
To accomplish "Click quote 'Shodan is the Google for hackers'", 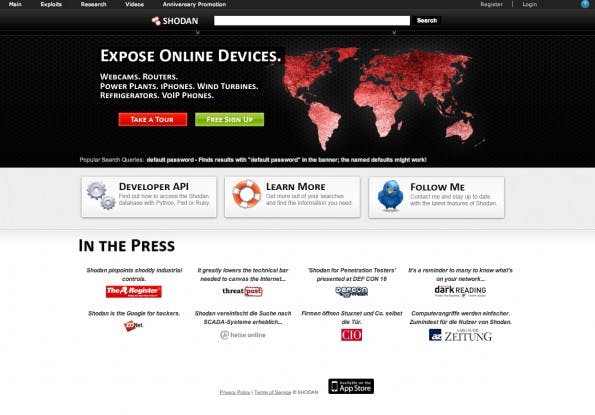I will 134,313.
